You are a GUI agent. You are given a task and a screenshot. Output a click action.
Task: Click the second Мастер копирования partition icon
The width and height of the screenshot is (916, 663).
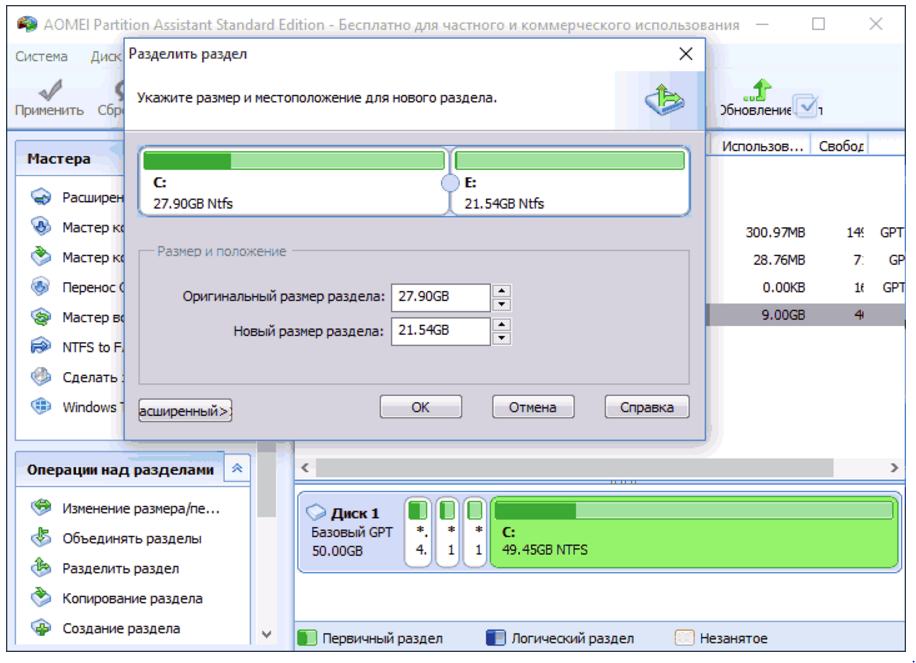[41, 256]
